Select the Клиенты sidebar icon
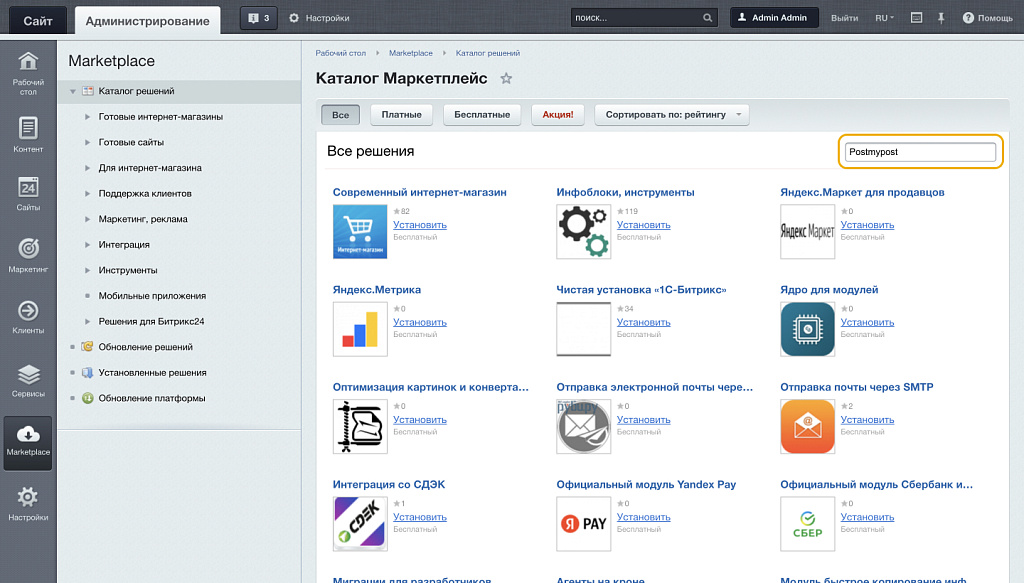This screenshot has width=1024, height=583. point(28,317)
